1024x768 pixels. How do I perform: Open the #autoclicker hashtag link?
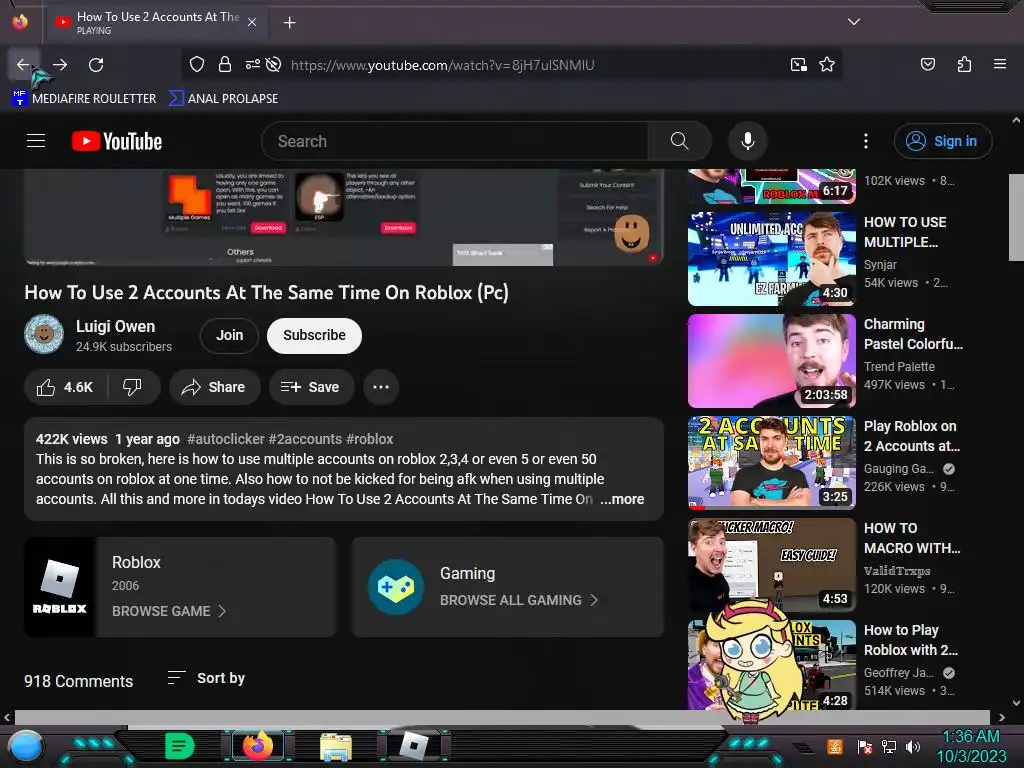click(x=226, y=439)
